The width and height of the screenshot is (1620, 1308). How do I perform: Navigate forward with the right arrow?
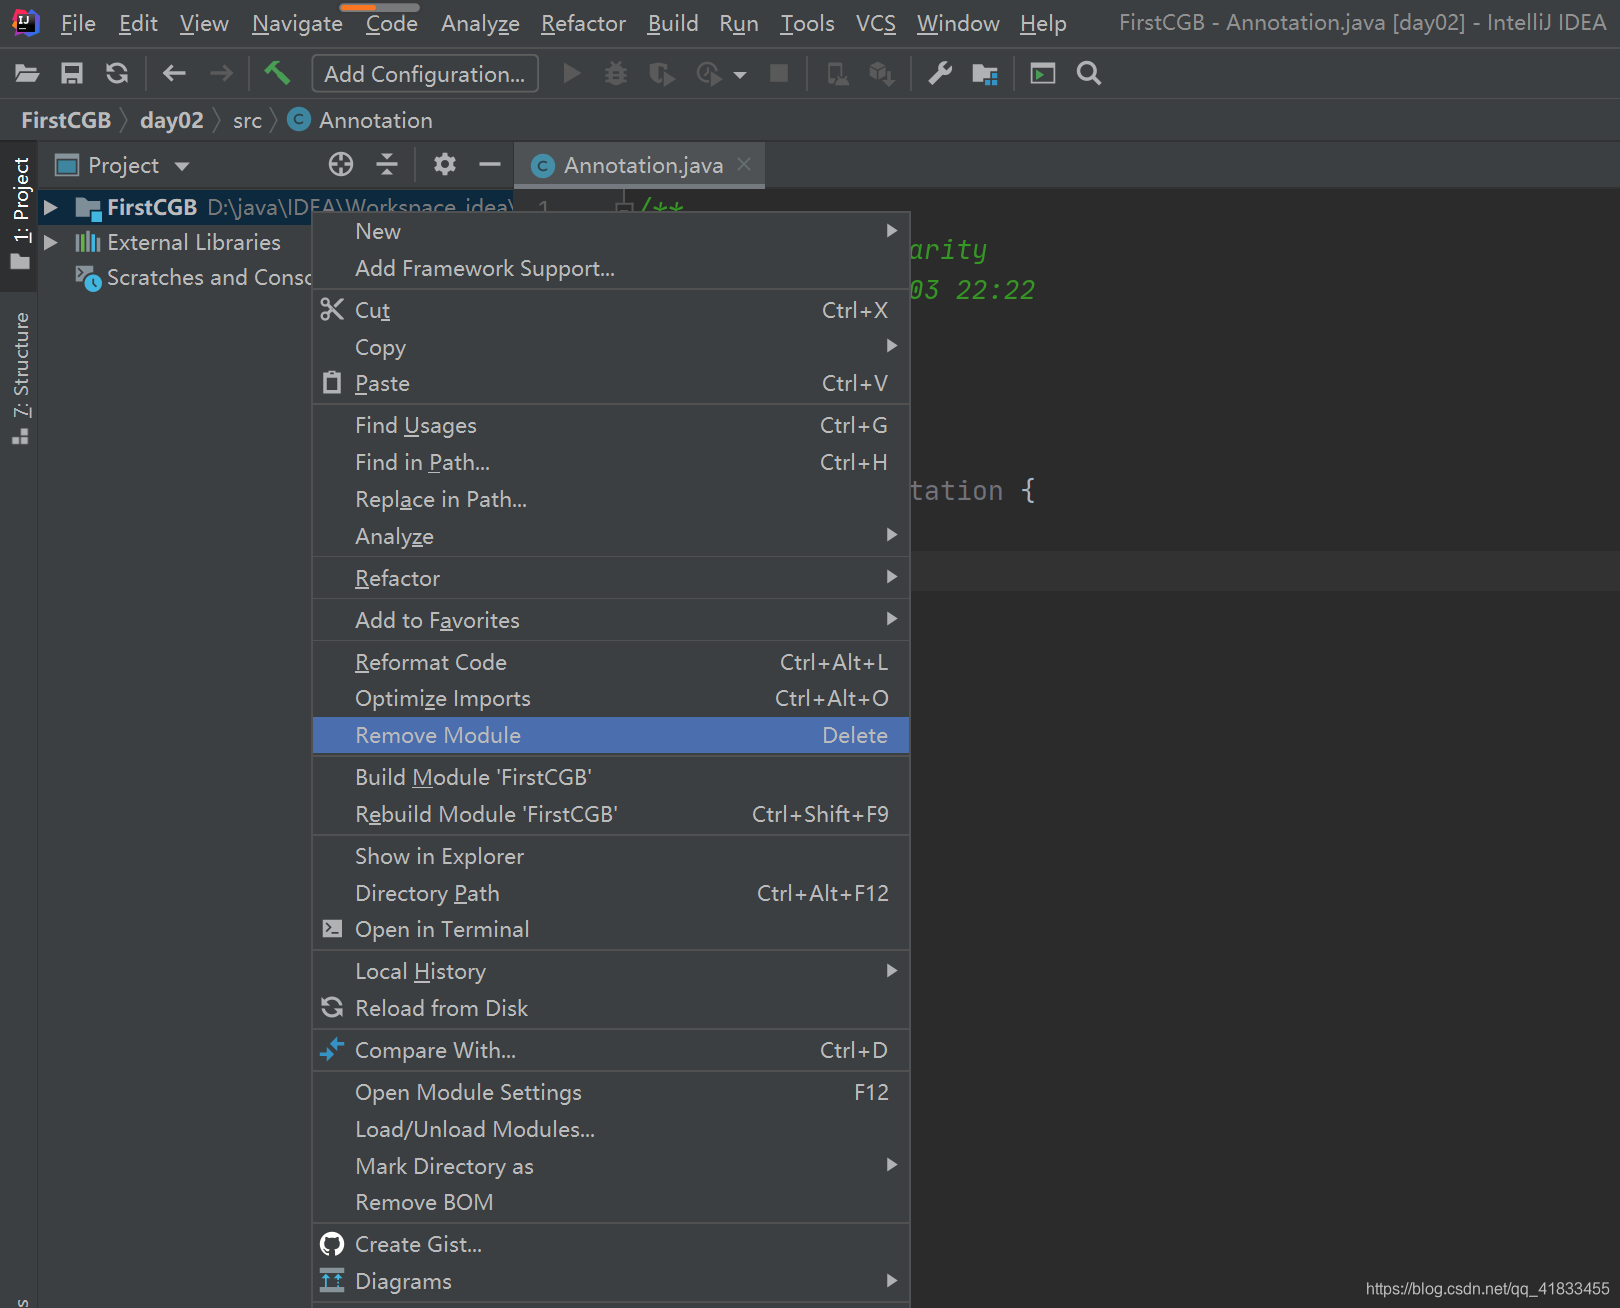tap(221, 73)
